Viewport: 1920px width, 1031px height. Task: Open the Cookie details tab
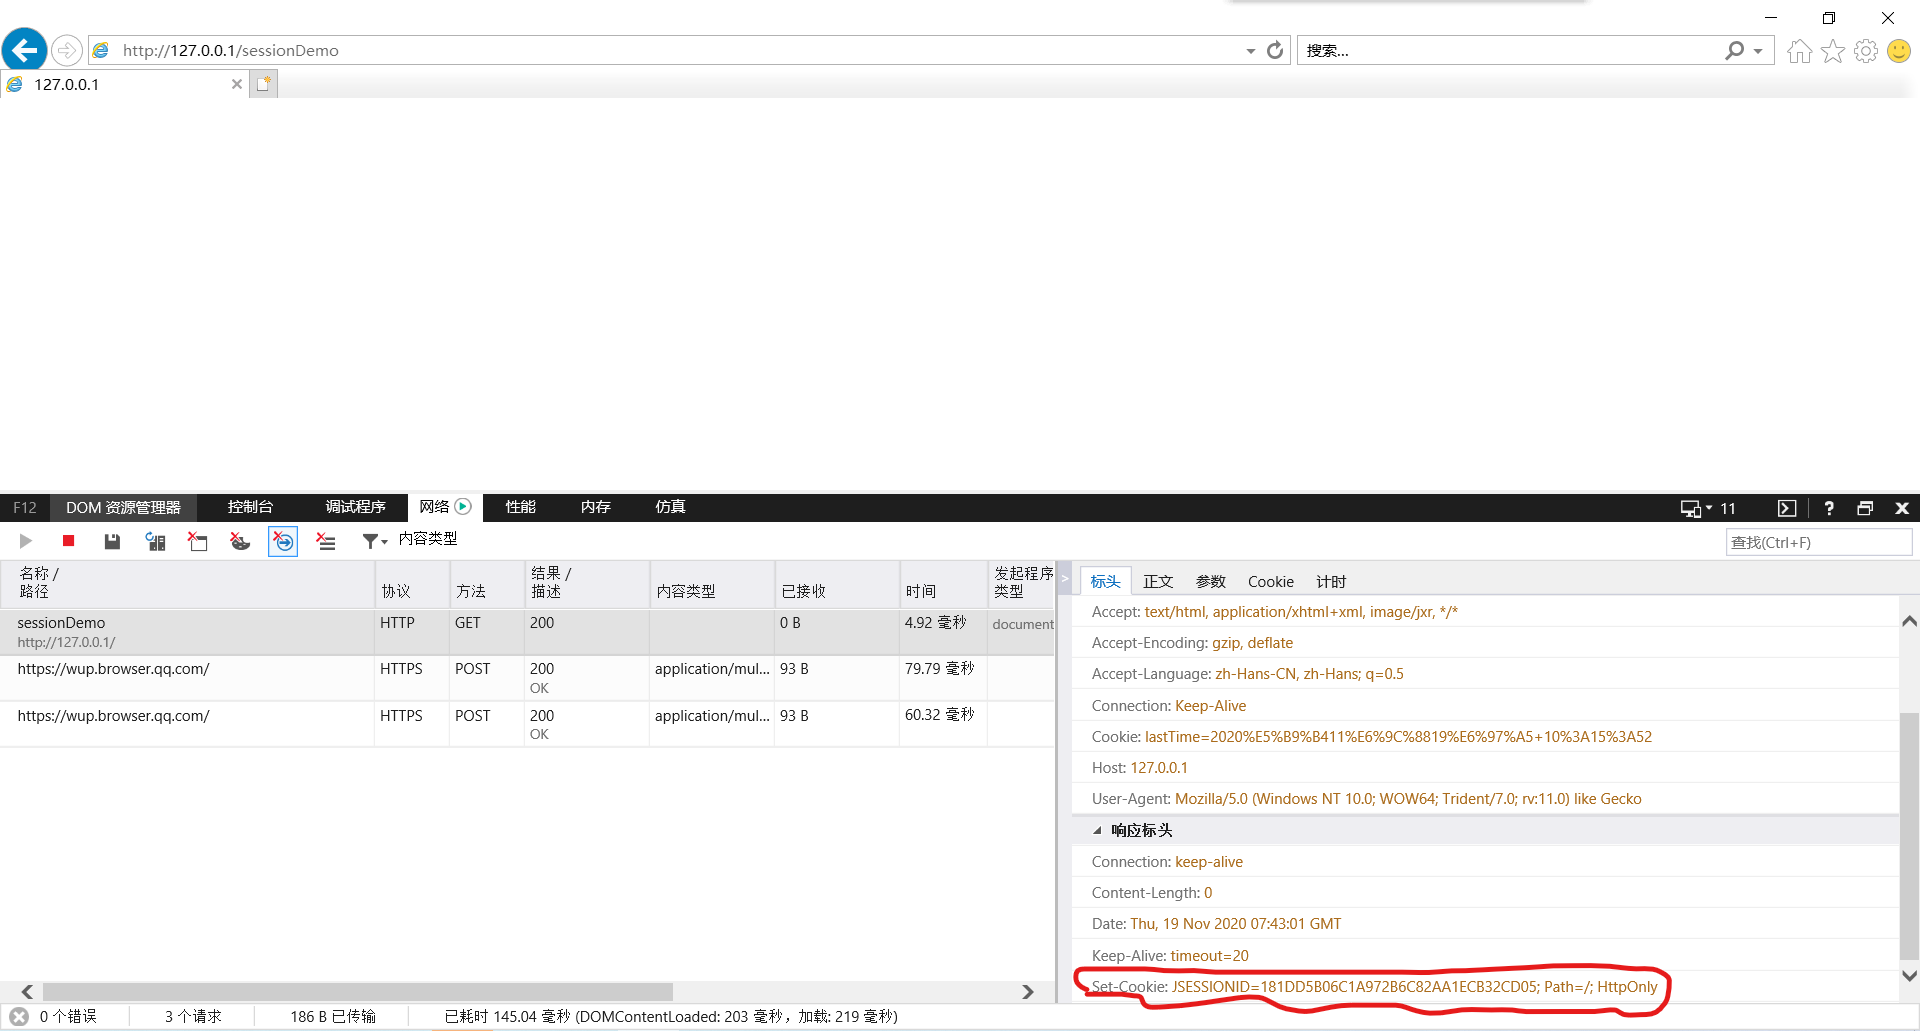point(1270,581)
